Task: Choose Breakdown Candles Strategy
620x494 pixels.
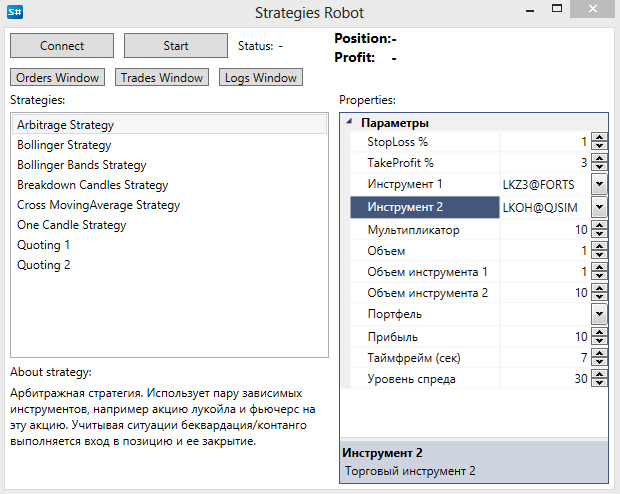Action: tap(93, 185)
